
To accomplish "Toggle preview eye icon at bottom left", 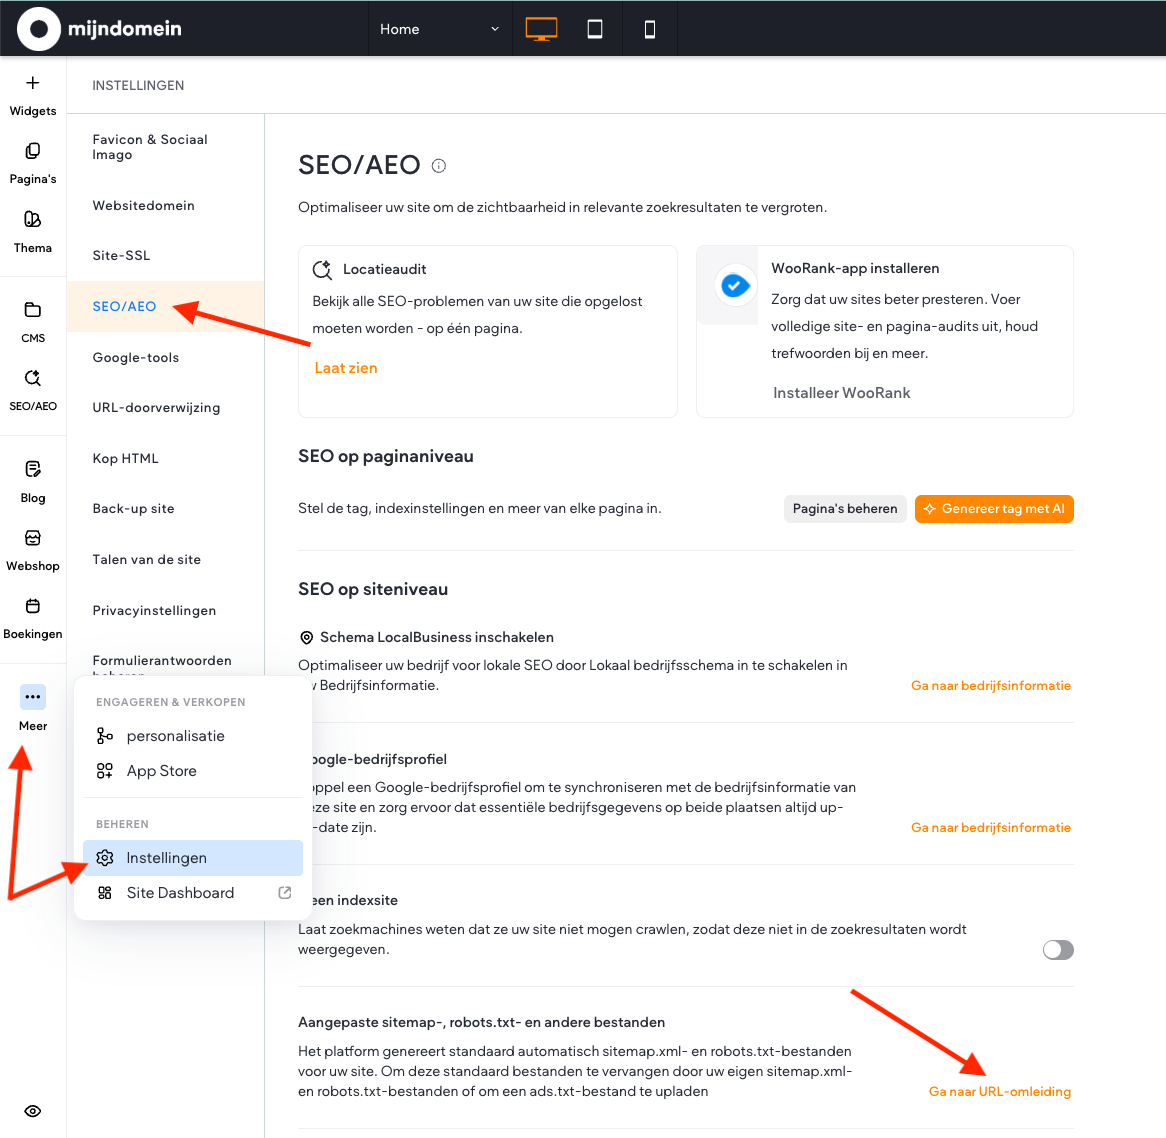I will (33, 1111).
